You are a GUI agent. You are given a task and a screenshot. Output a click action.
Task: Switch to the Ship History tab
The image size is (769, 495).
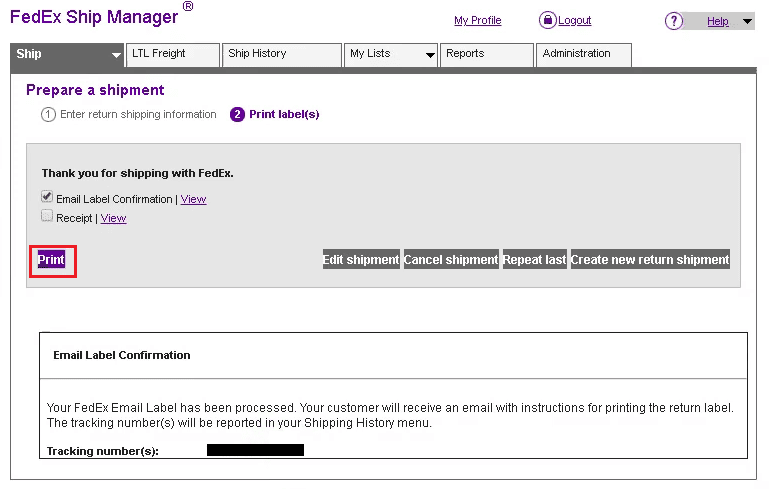(282, 55)
